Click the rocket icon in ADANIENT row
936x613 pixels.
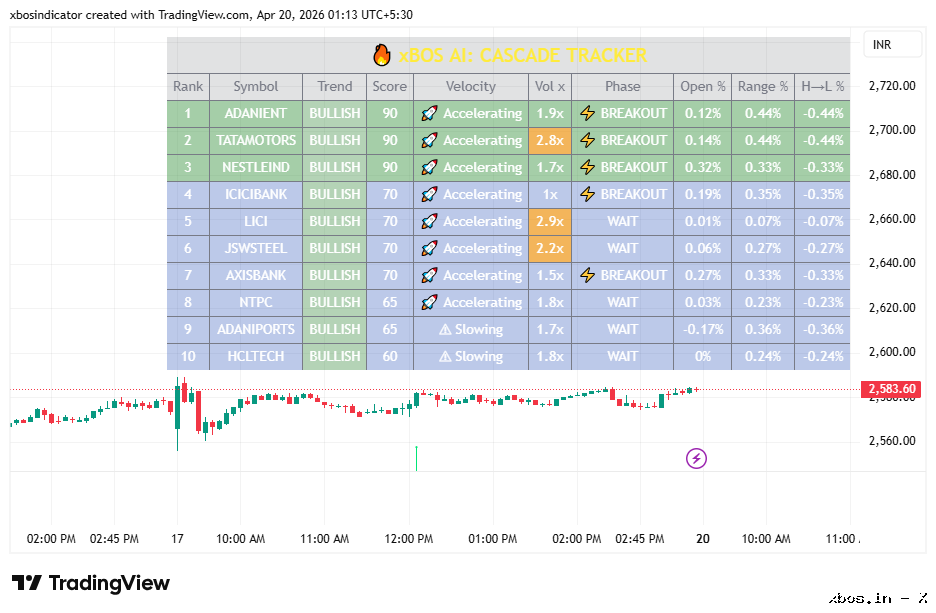pos(429,113)
